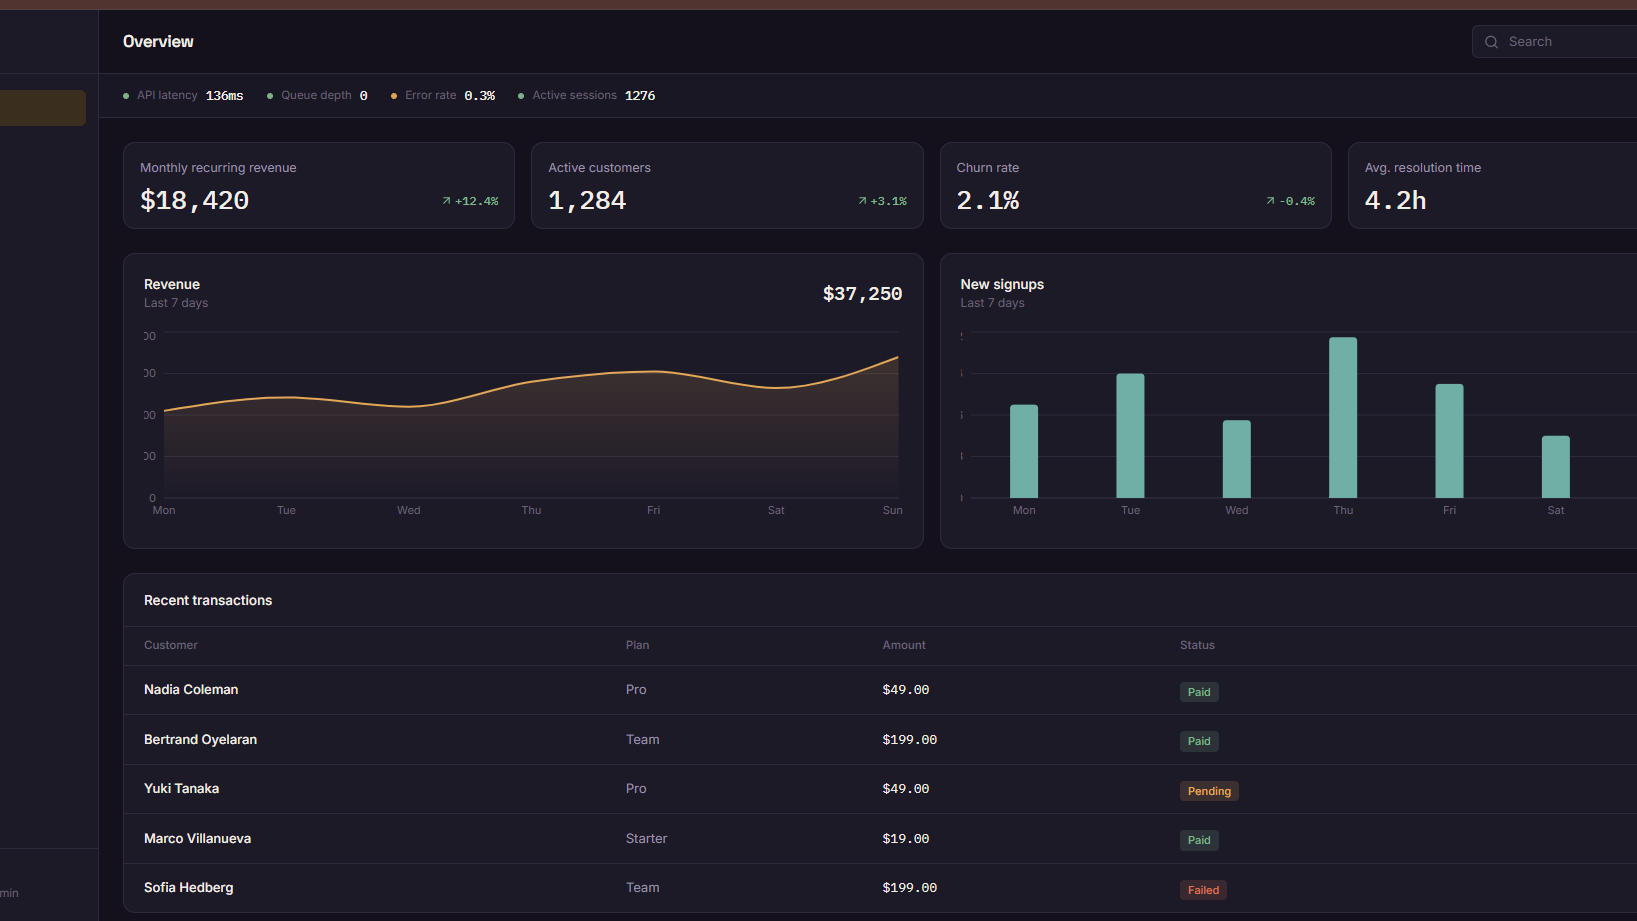Click Bertrand Oyelaran's Paid status badge
The image size is (1637, 921).
click(x=1199, y=741)
